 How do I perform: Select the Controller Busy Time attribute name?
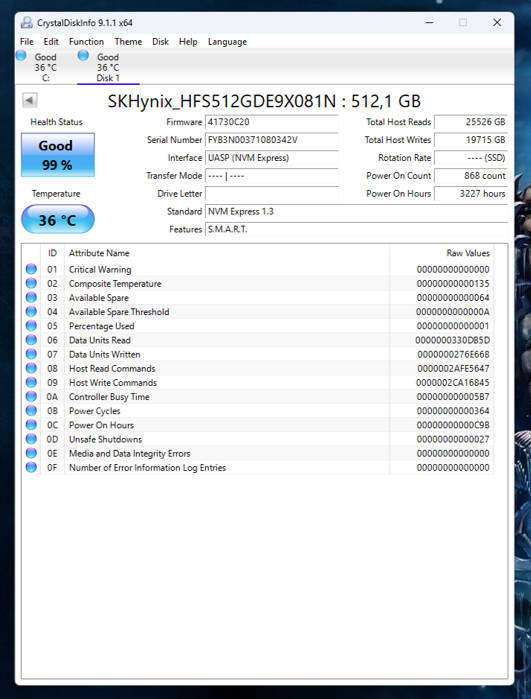[109, 397]
